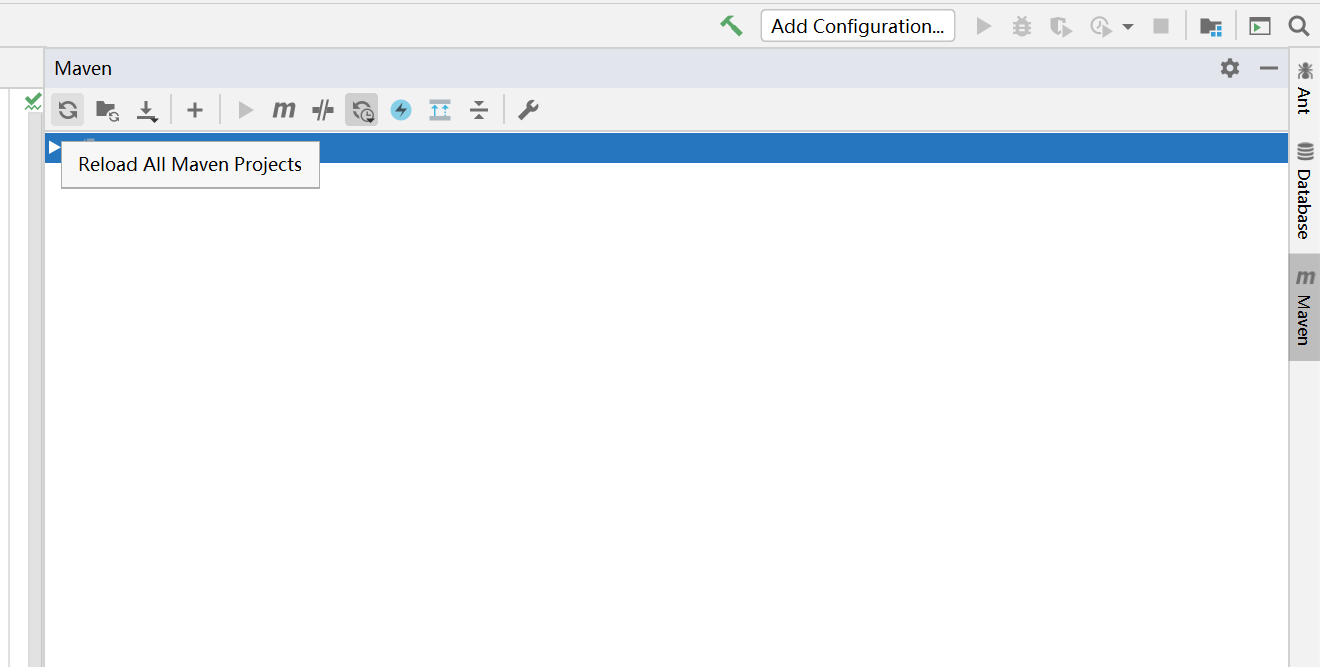The height and width of the screenshot is (667, 1320).
Task: Click the Execute Maven Goal 'm' icon
Action: tap(284, 110)
